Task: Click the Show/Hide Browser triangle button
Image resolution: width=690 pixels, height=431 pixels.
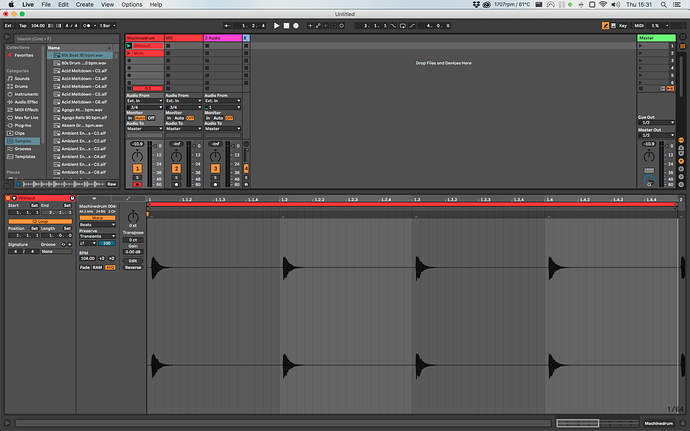Action: pyautogui.click(x=7, y=37)
